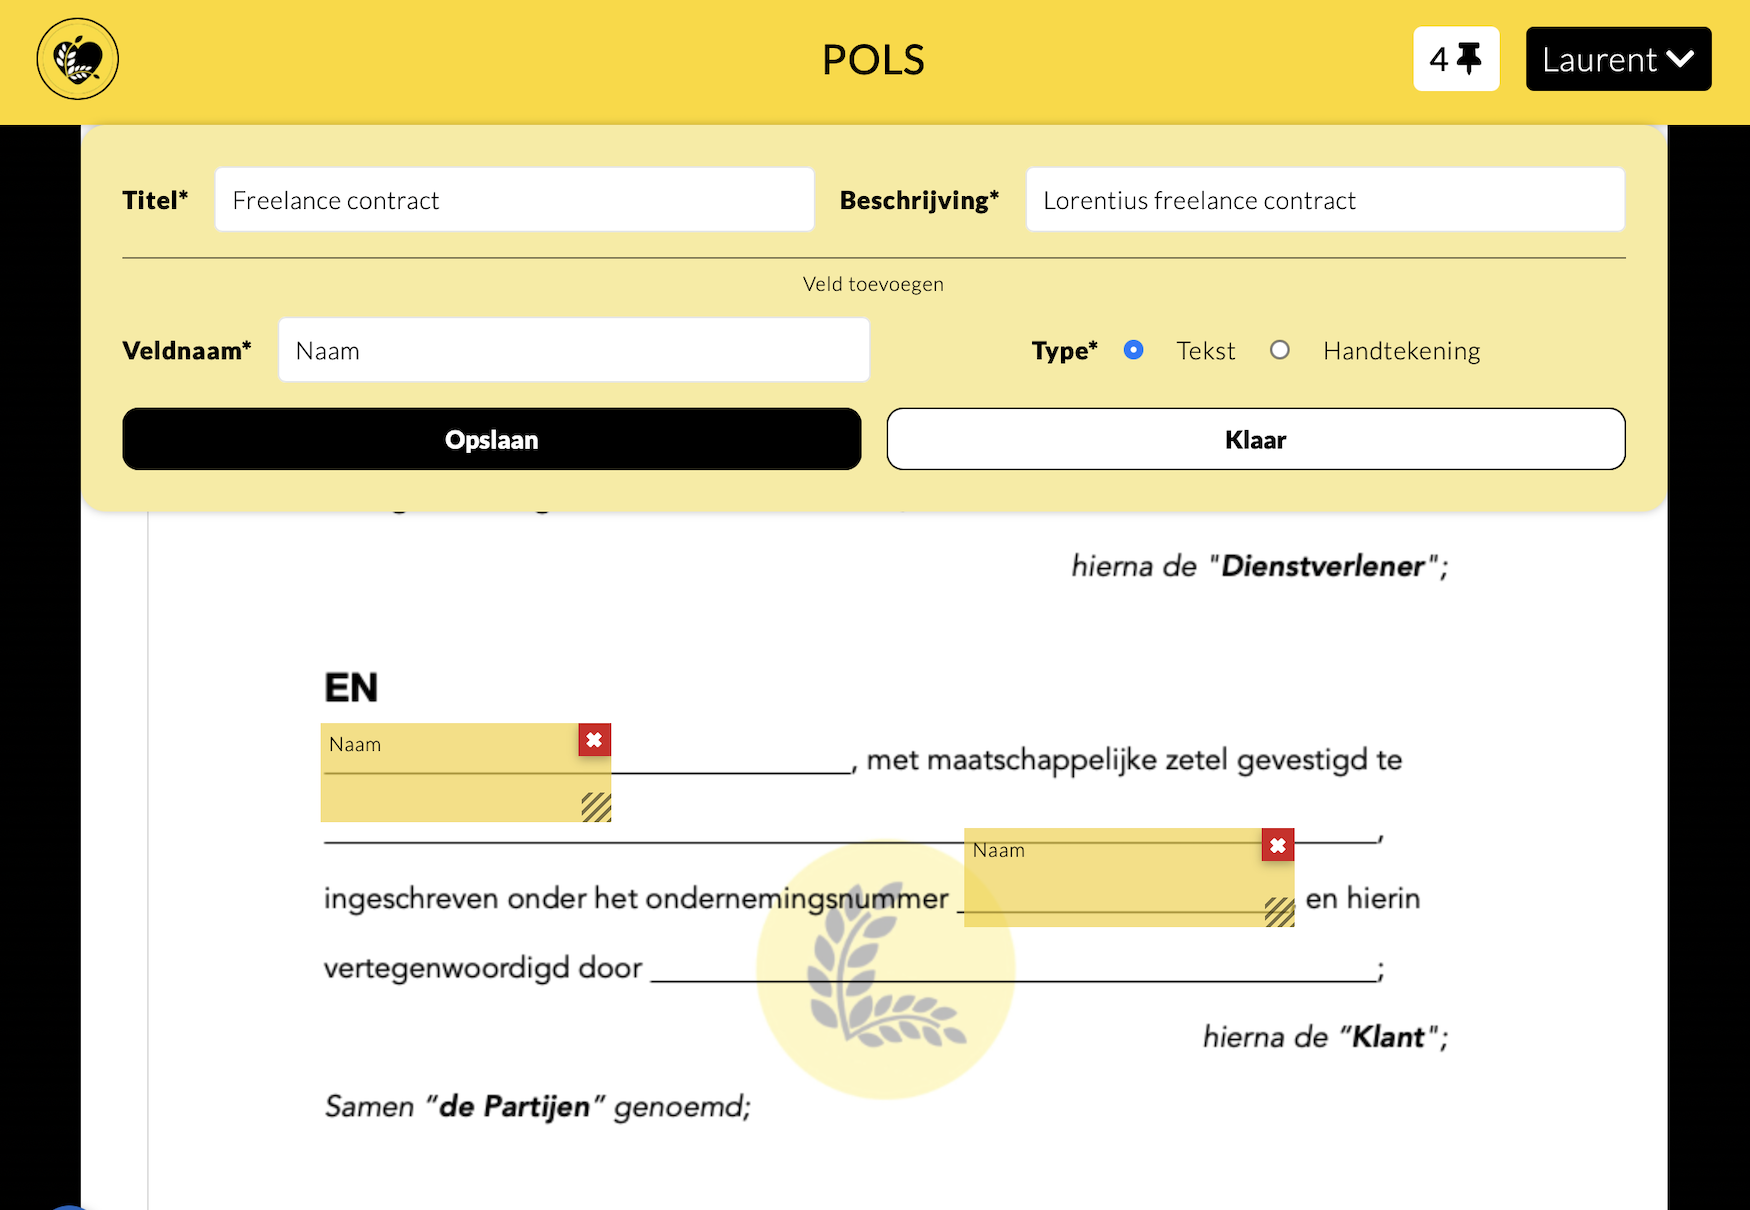
Task: Click resize handle of second Naam field
Action: [1279, 912]
